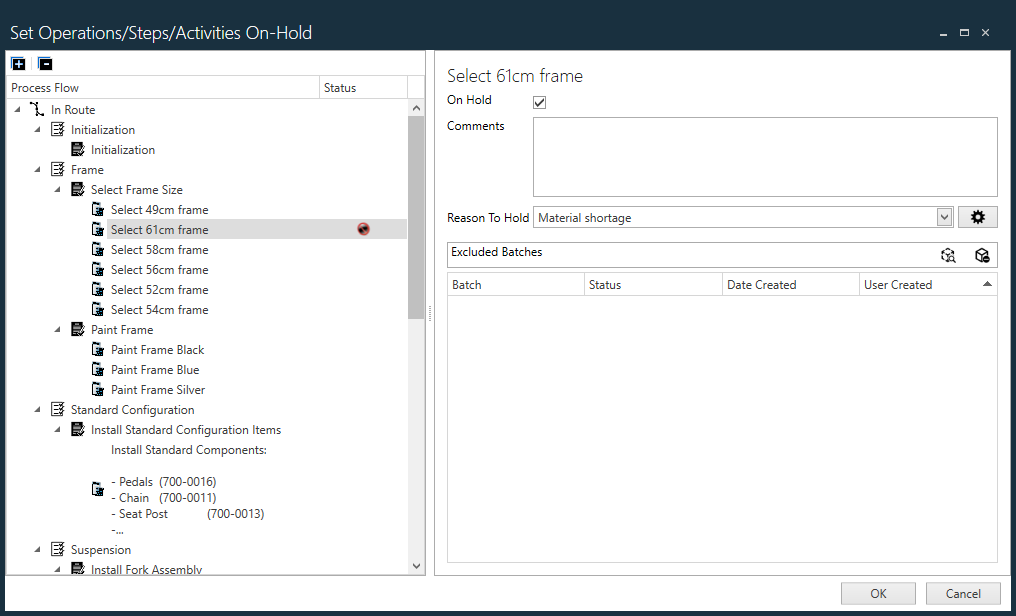1016x616 pixels.
Task: Cancel the on-hold dialog
Action: click(962, 593)
